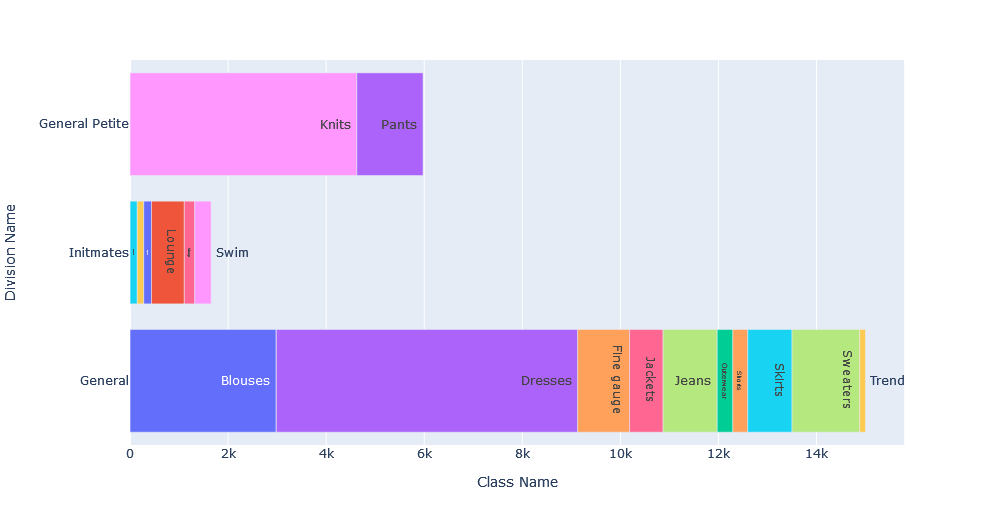Select the dark green Outerwear segment

[x=725, y=380]
